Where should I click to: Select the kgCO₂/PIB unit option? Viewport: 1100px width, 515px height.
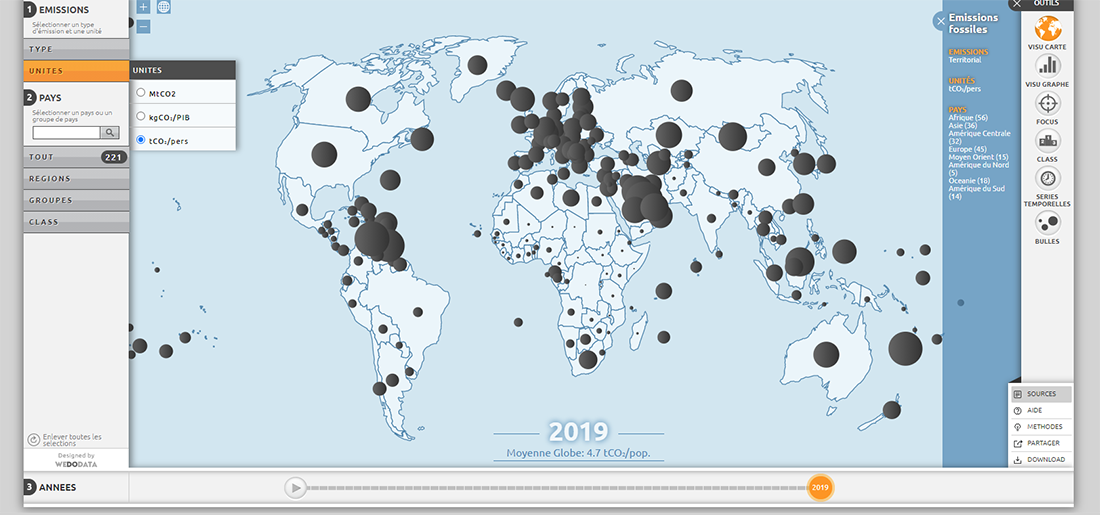pos(141,117)
